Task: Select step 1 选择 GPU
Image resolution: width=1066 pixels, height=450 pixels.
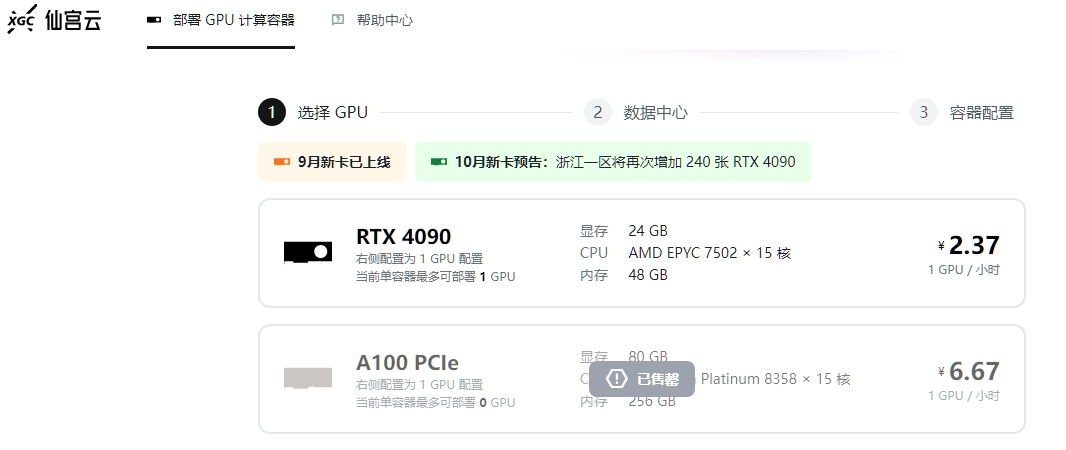Action: point(313,112)
